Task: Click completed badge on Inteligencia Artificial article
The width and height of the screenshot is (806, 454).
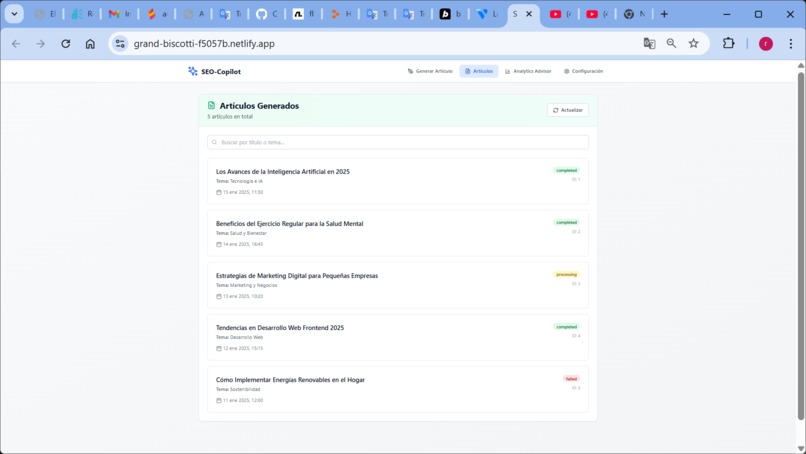Action: coord(566,170)
